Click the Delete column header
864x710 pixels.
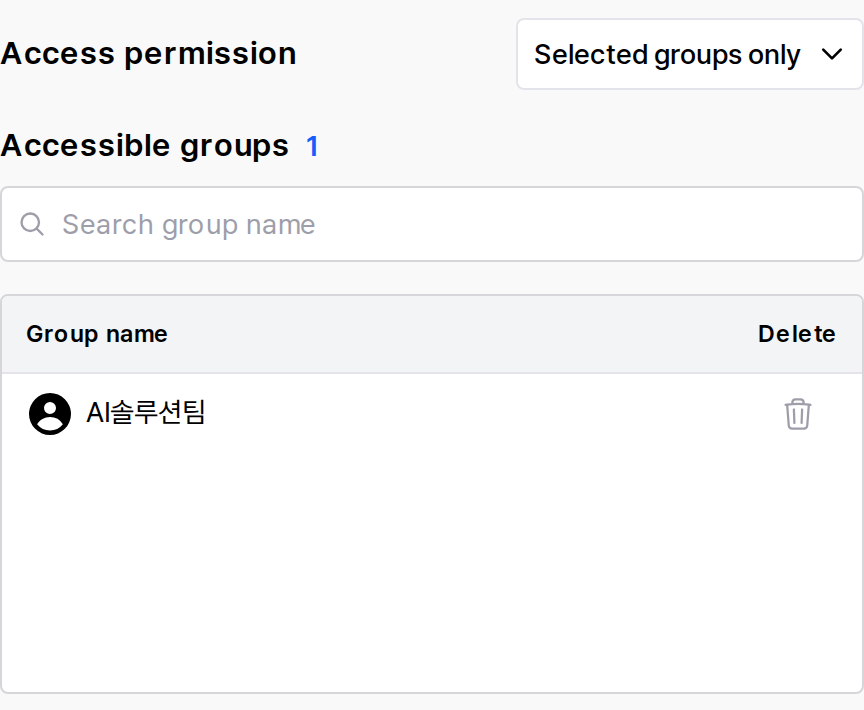tap(797, 334)
